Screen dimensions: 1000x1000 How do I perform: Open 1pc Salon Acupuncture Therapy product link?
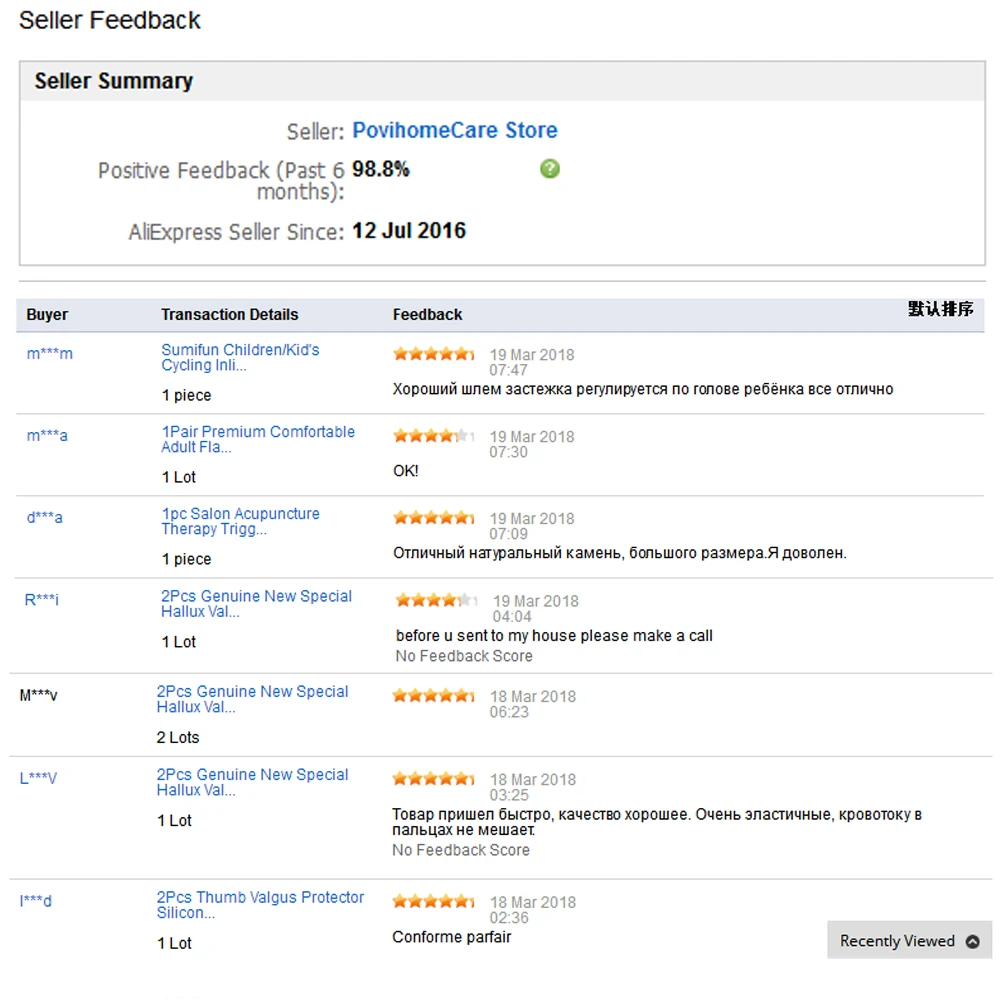pyautogui.click(x=240, y=521)
